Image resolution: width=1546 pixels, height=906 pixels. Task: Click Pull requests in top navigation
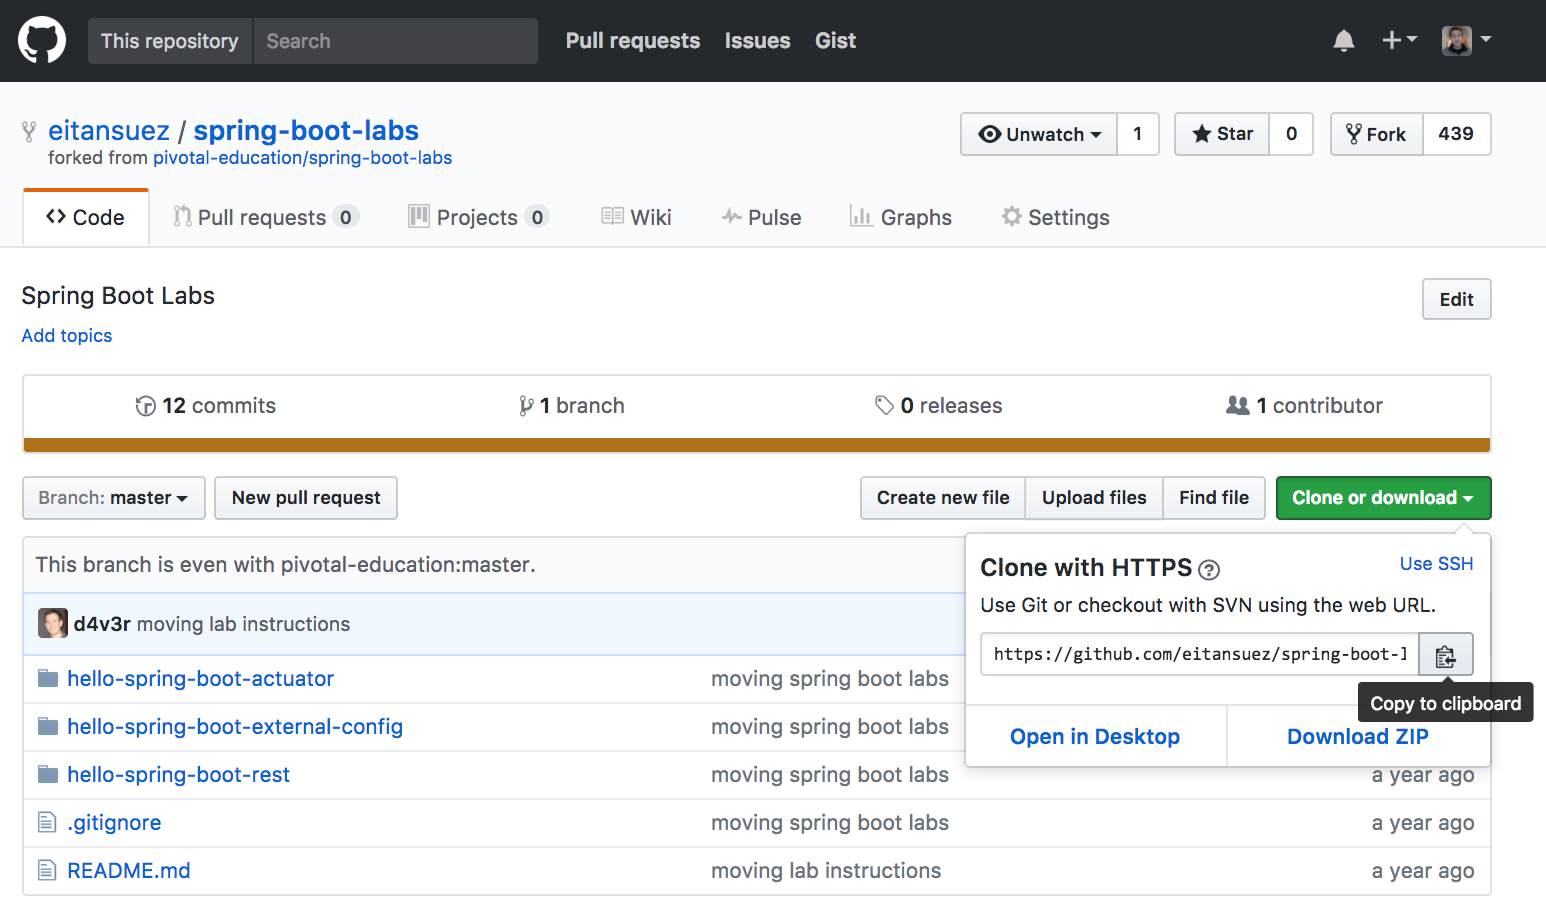pyautogui.click(x=633, y=41)
